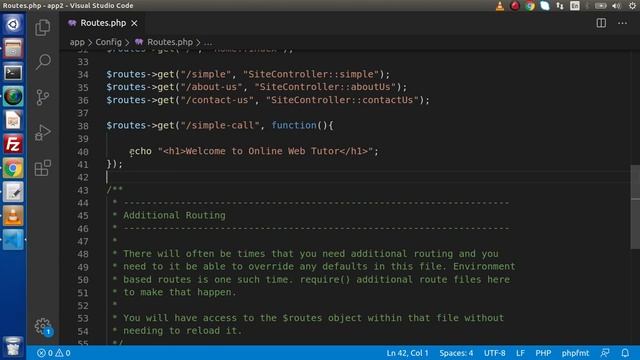Open notifications bell in status bar

[x=625, y=353]
